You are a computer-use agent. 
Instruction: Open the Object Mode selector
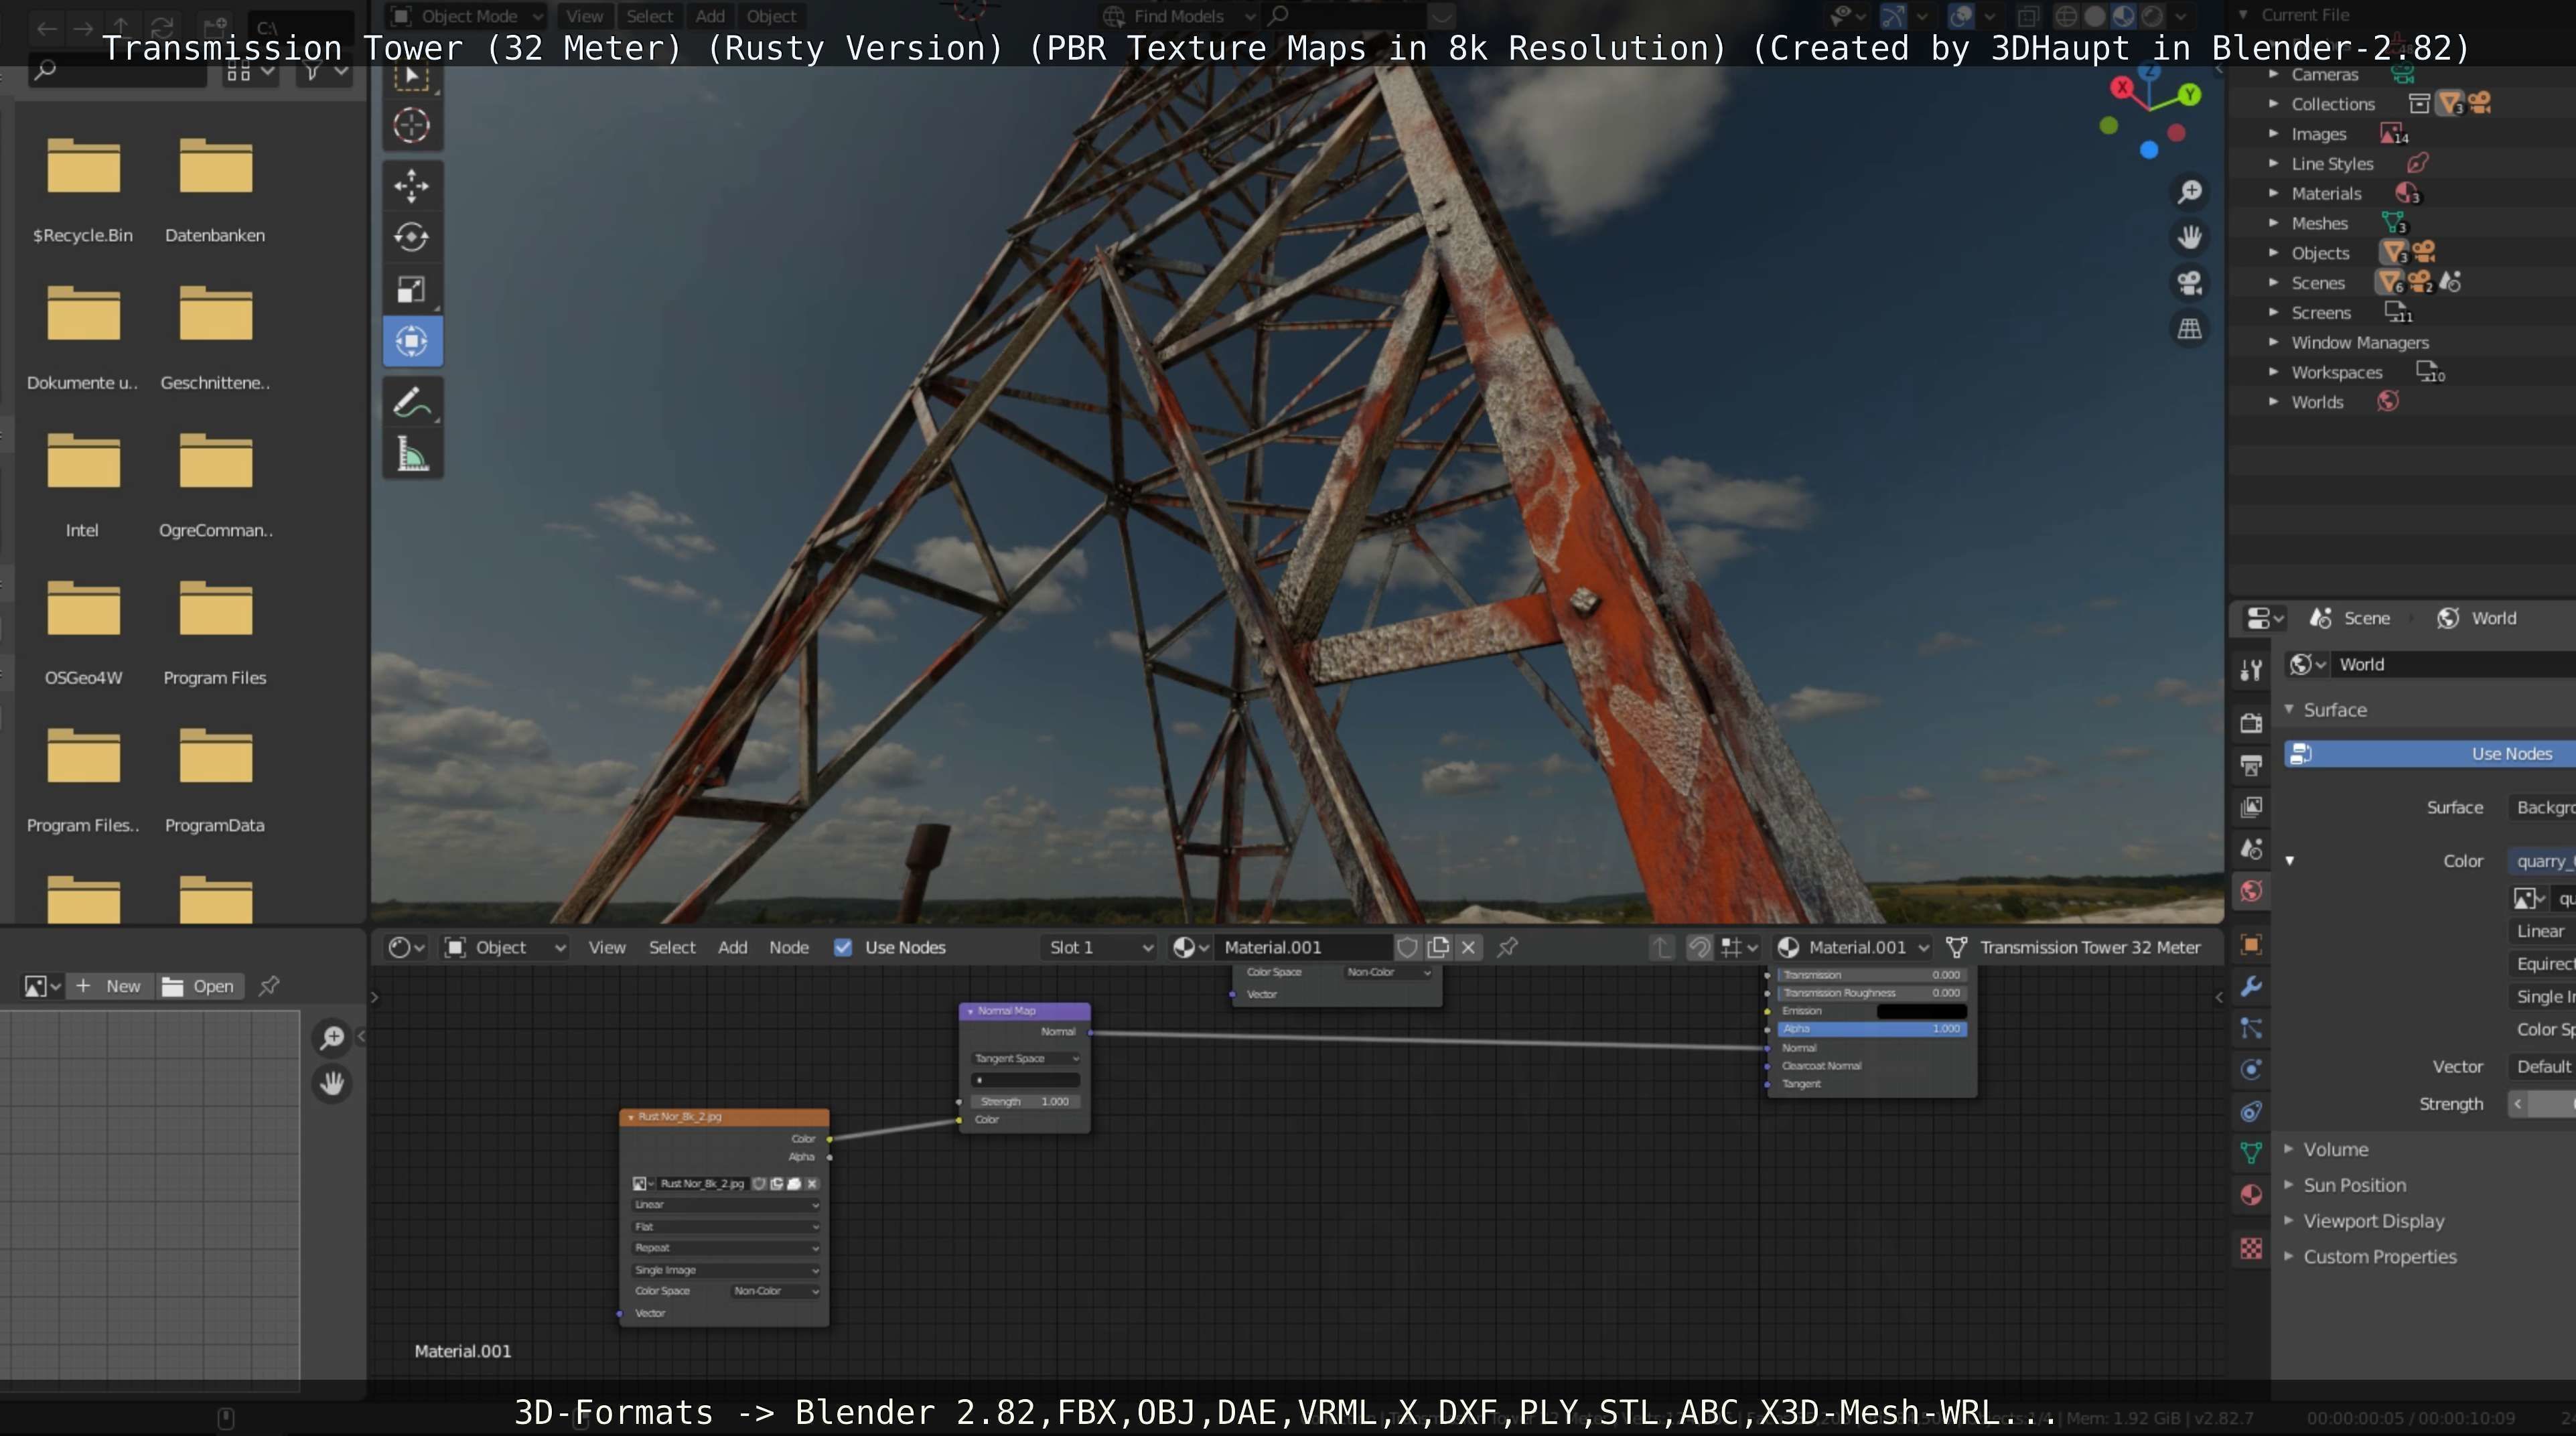click(466, 16)
